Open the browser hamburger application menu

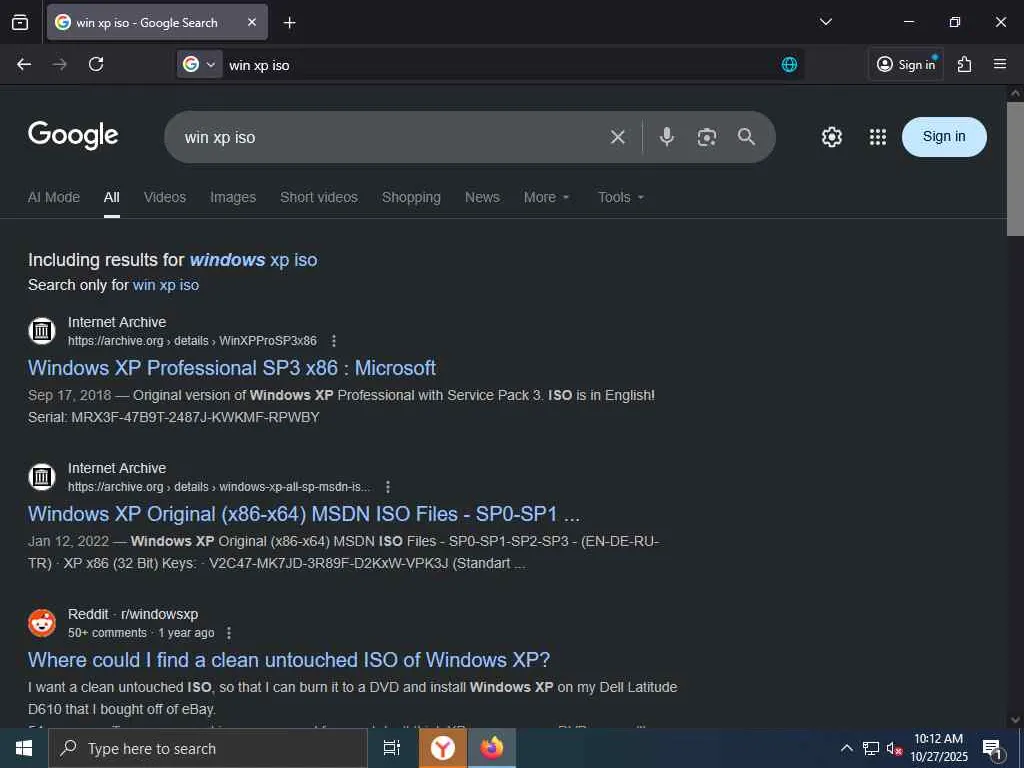tap(1000, 64)
